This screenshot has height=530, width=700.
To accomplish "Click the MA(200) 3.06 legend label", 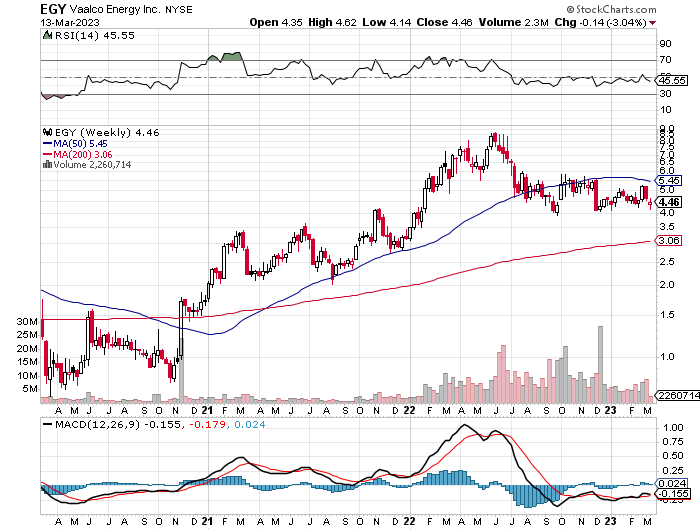I will [x=83, y=154].
